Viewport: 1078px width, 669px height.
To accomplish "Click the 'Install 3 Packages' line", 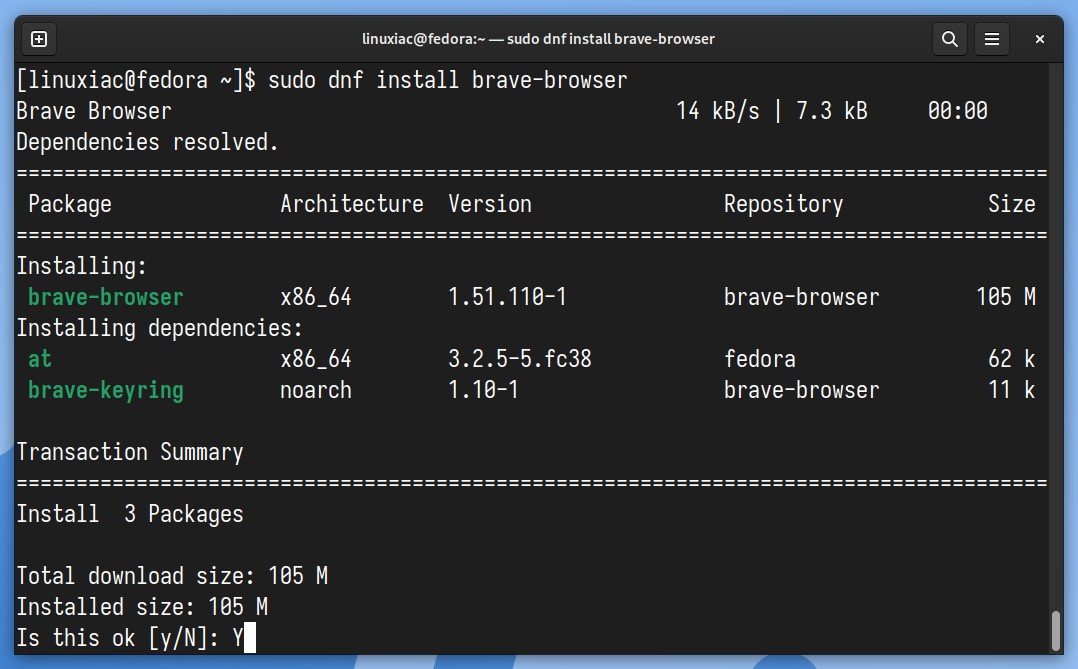I will (130, 514).
